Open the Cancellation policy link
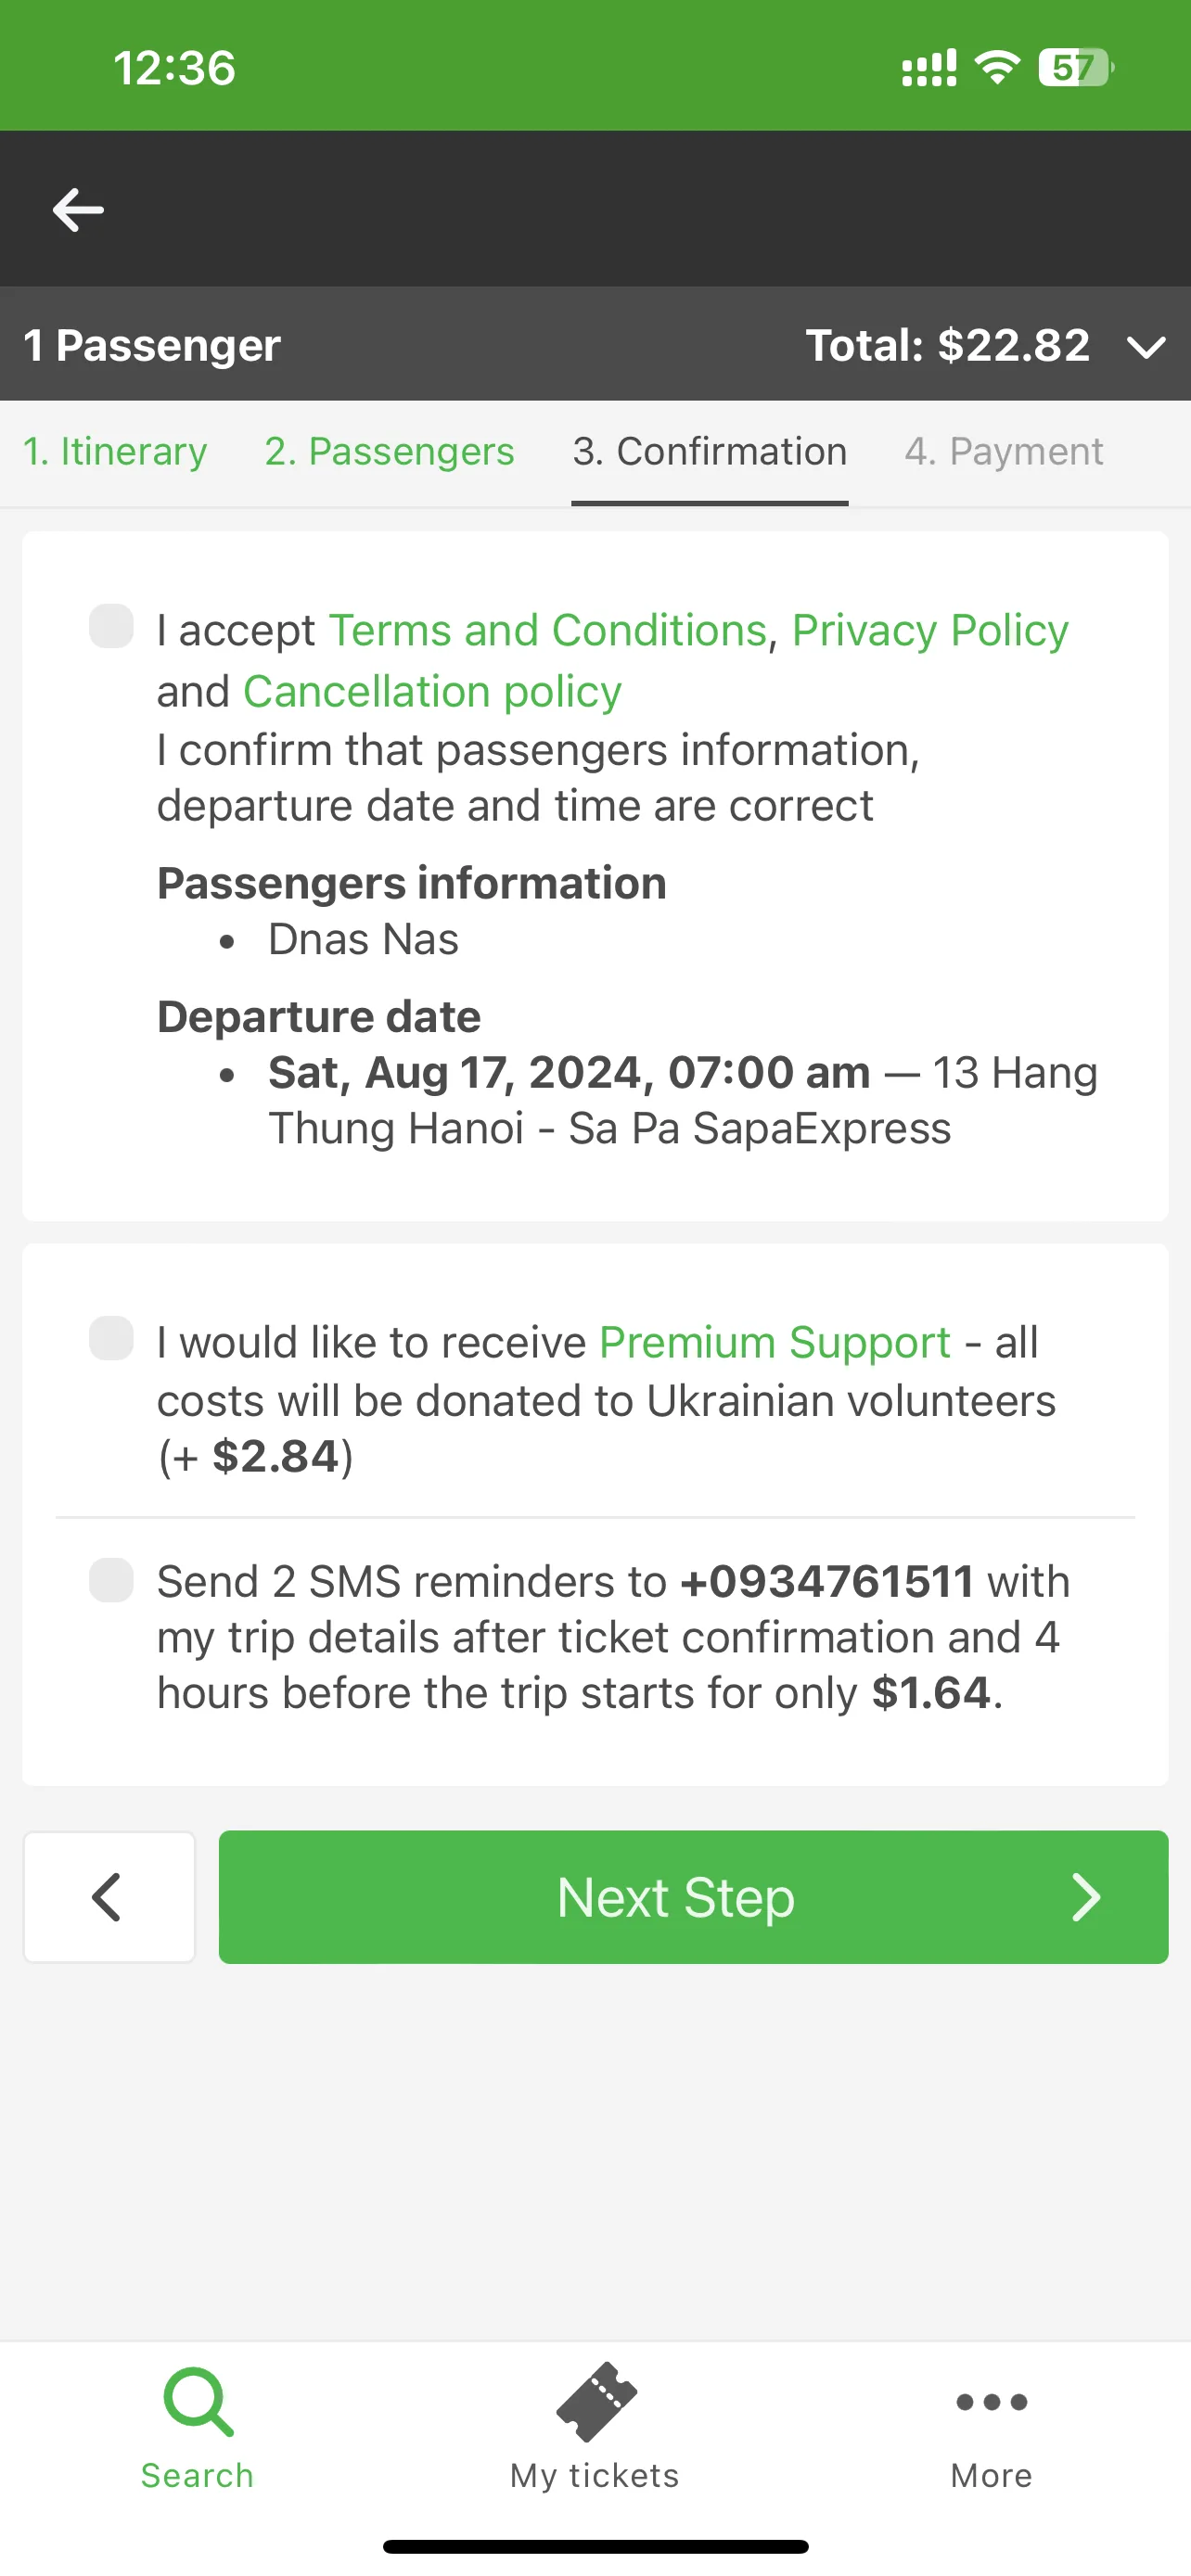The width and height of the screenshot is (1191, 2576). (x=432, y=691)
